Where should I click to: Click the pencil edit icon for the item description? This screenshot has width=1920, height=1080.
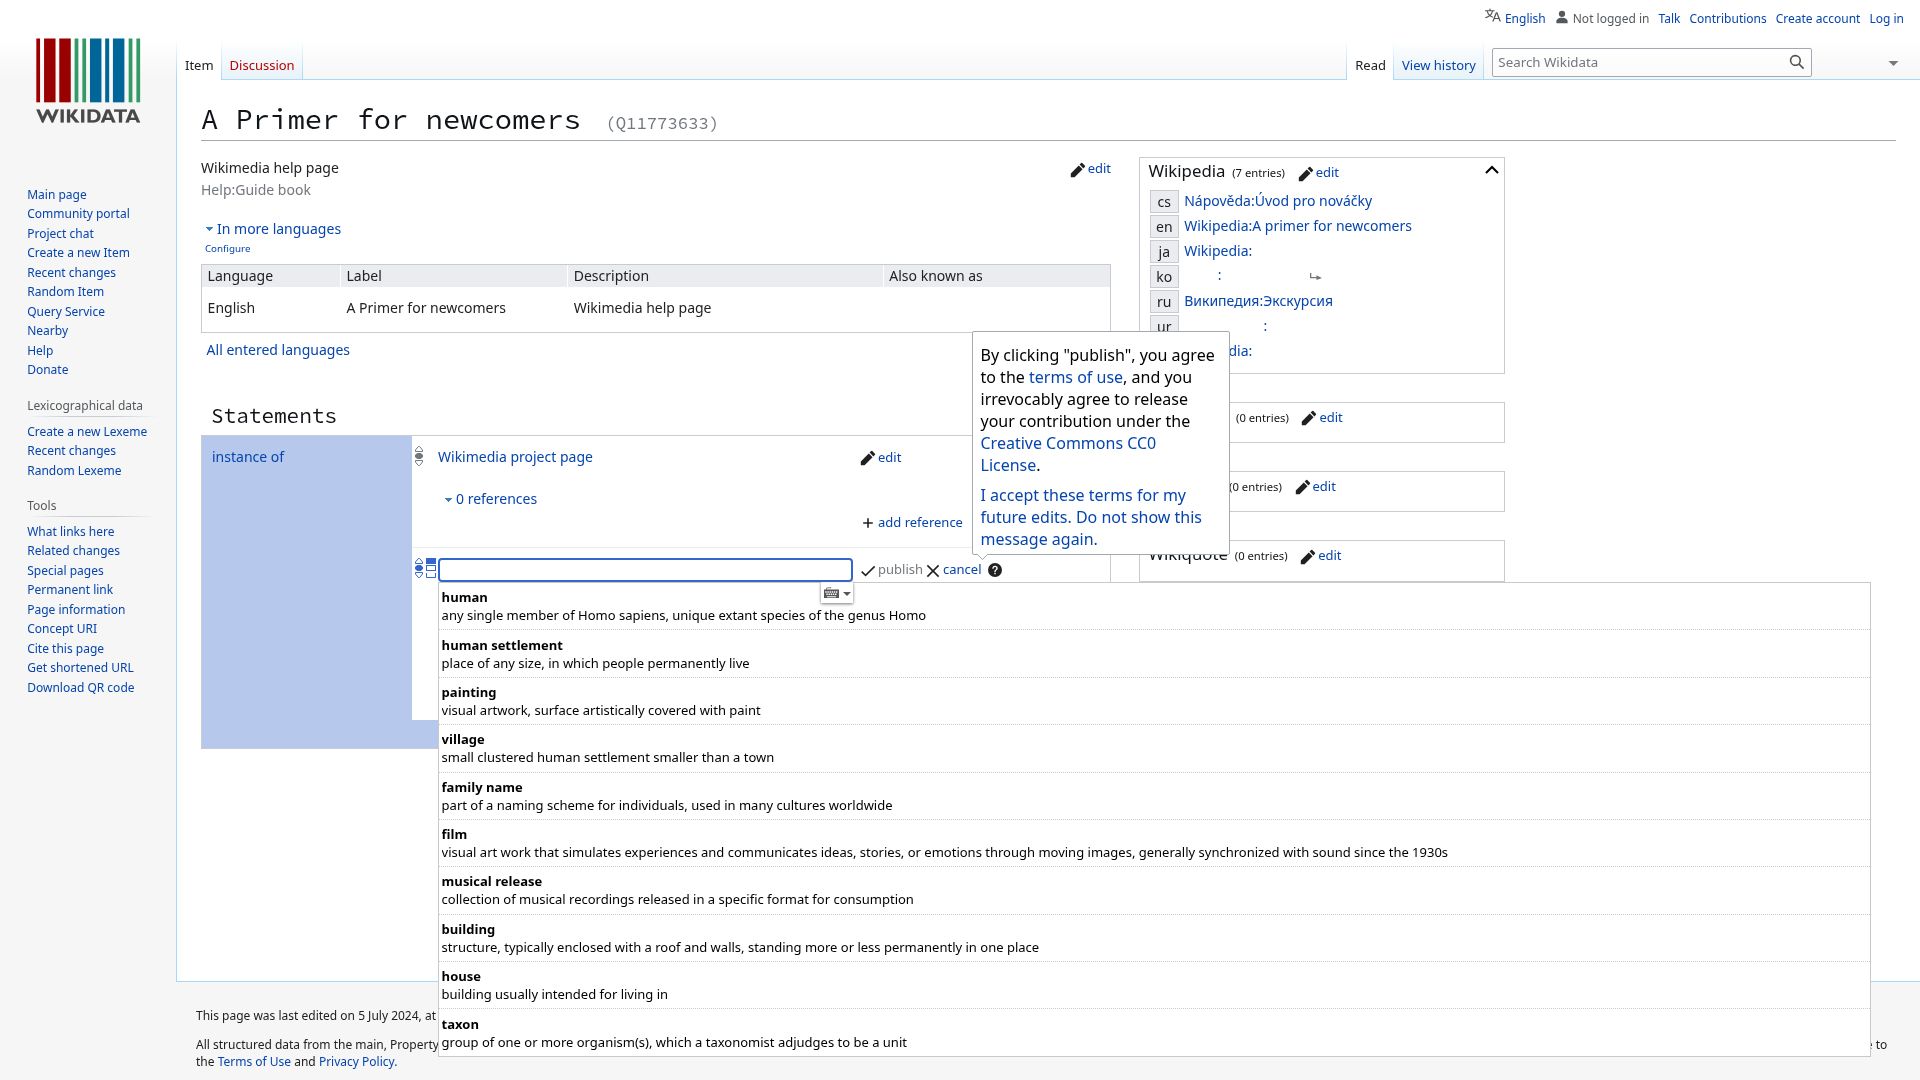[1077, 170]
